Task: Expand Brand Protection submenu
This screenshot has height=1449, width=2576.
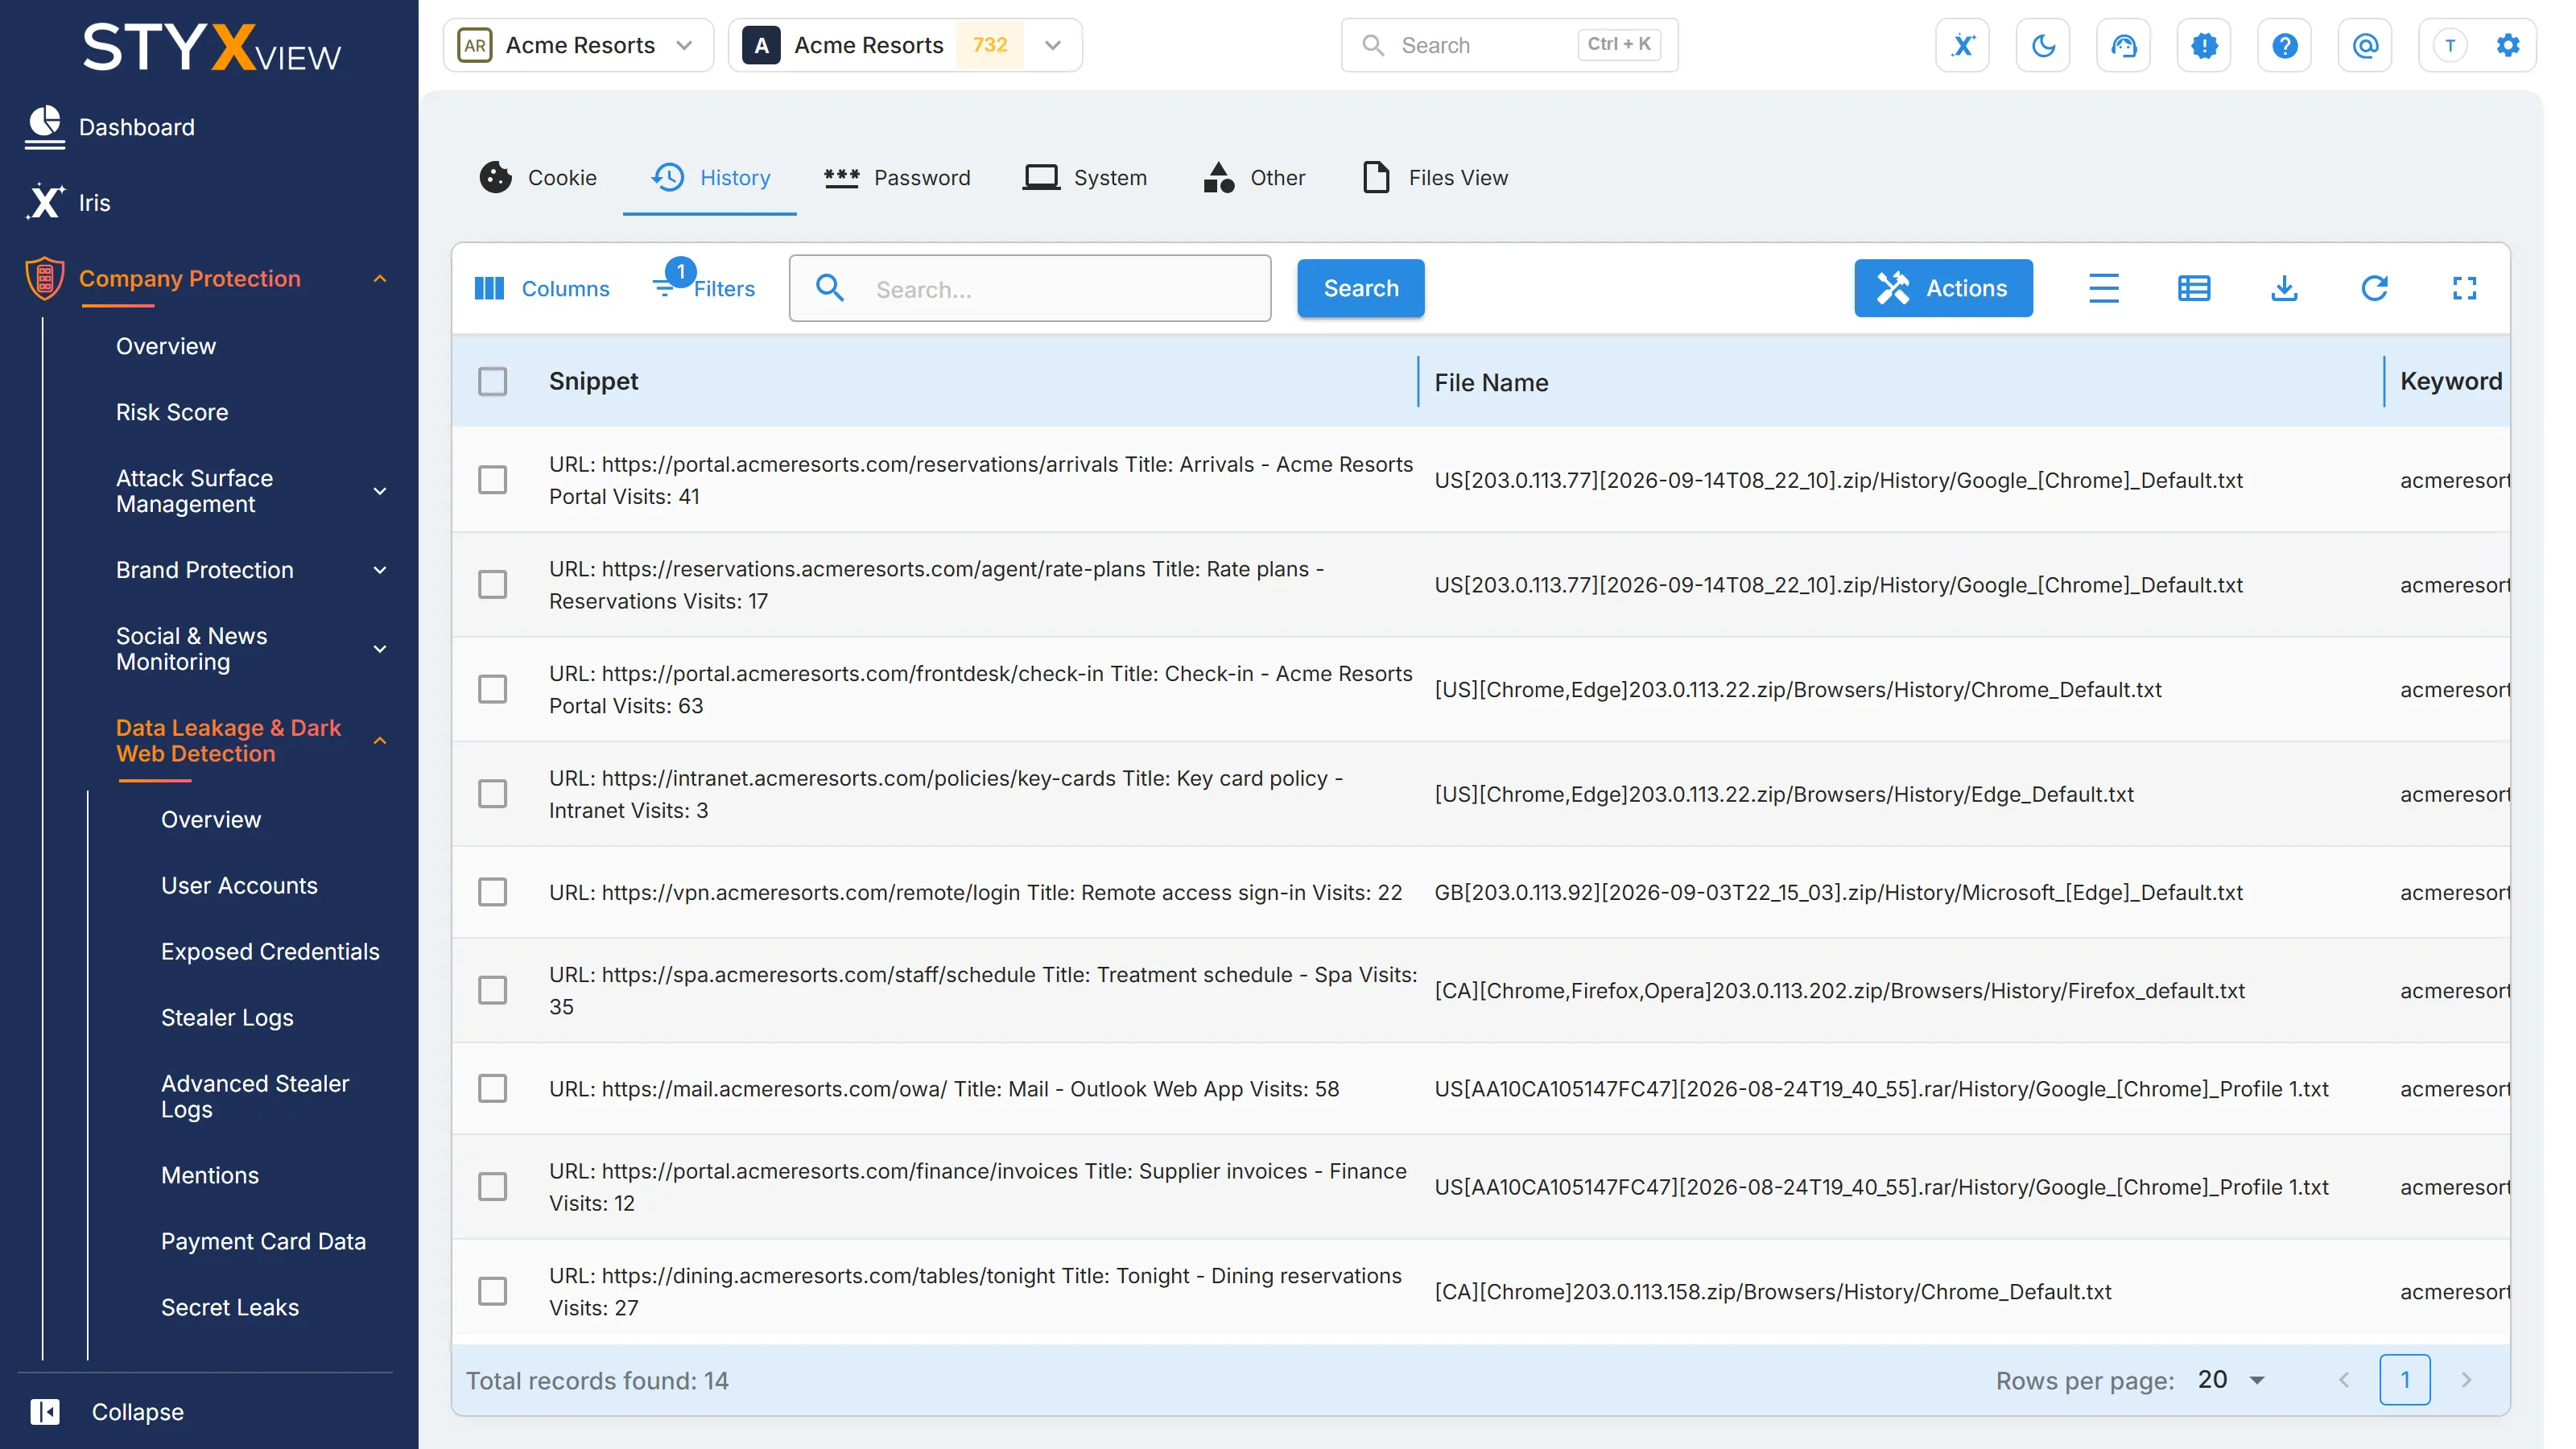Action: 380,570
